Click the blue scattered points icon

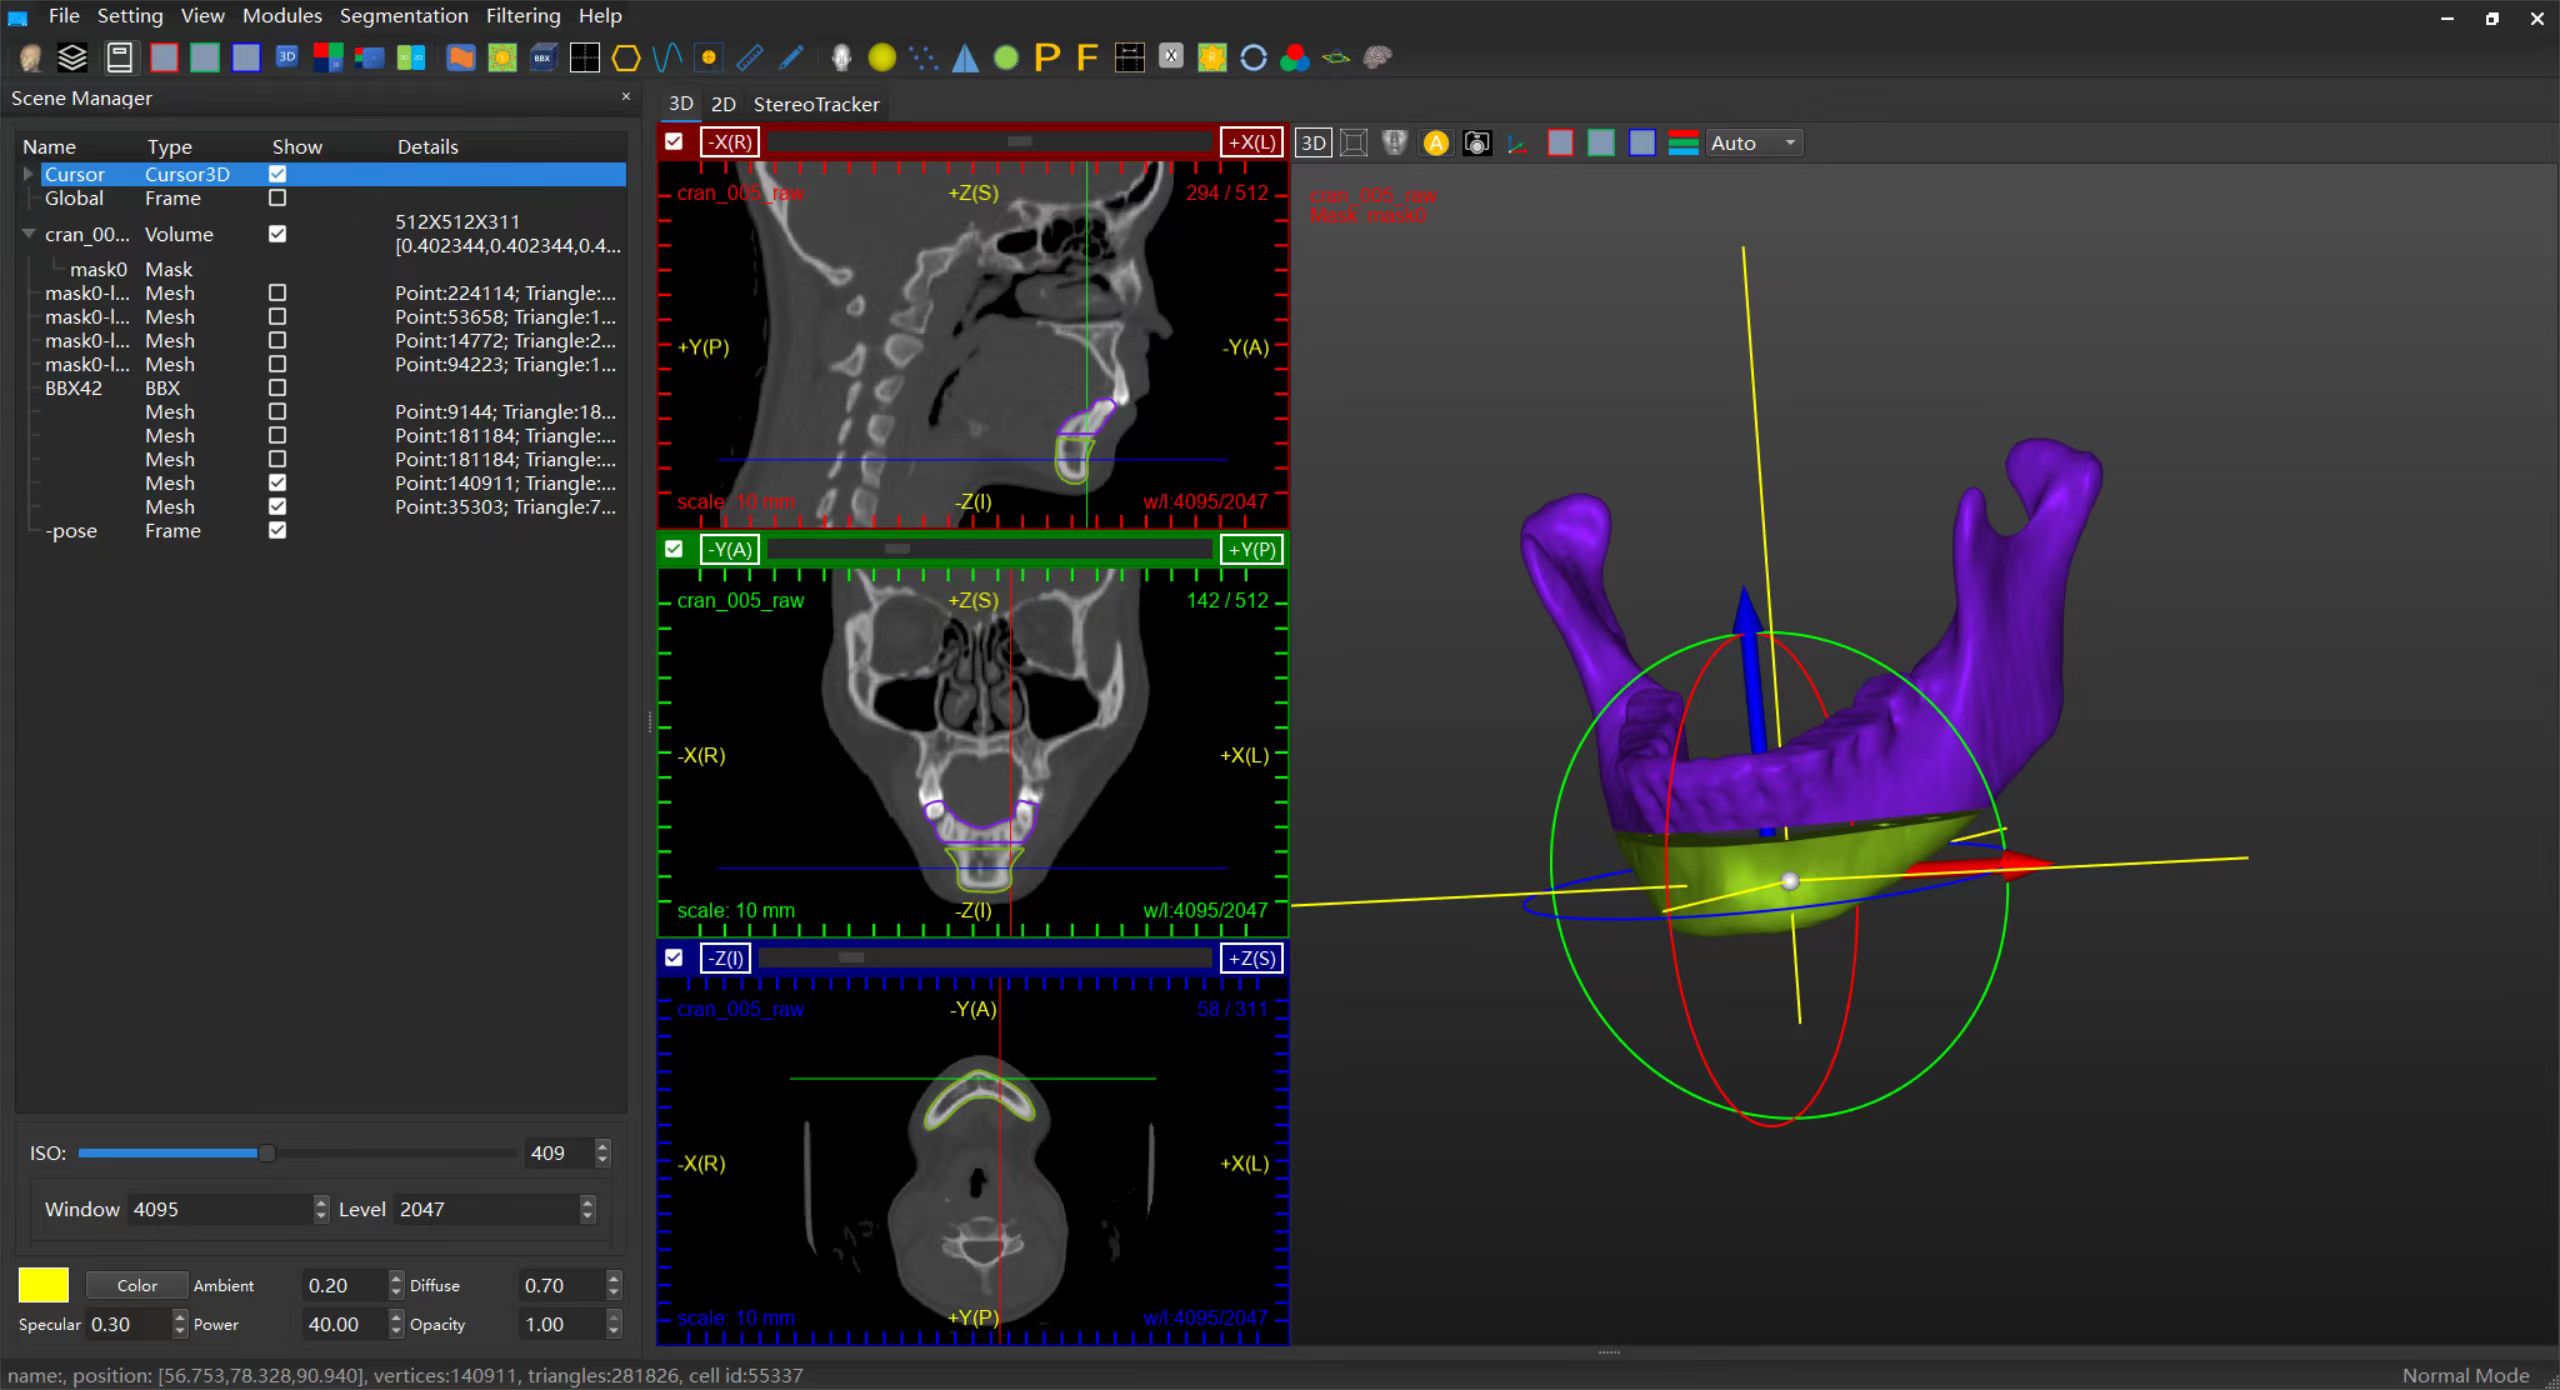click(923, 58)
